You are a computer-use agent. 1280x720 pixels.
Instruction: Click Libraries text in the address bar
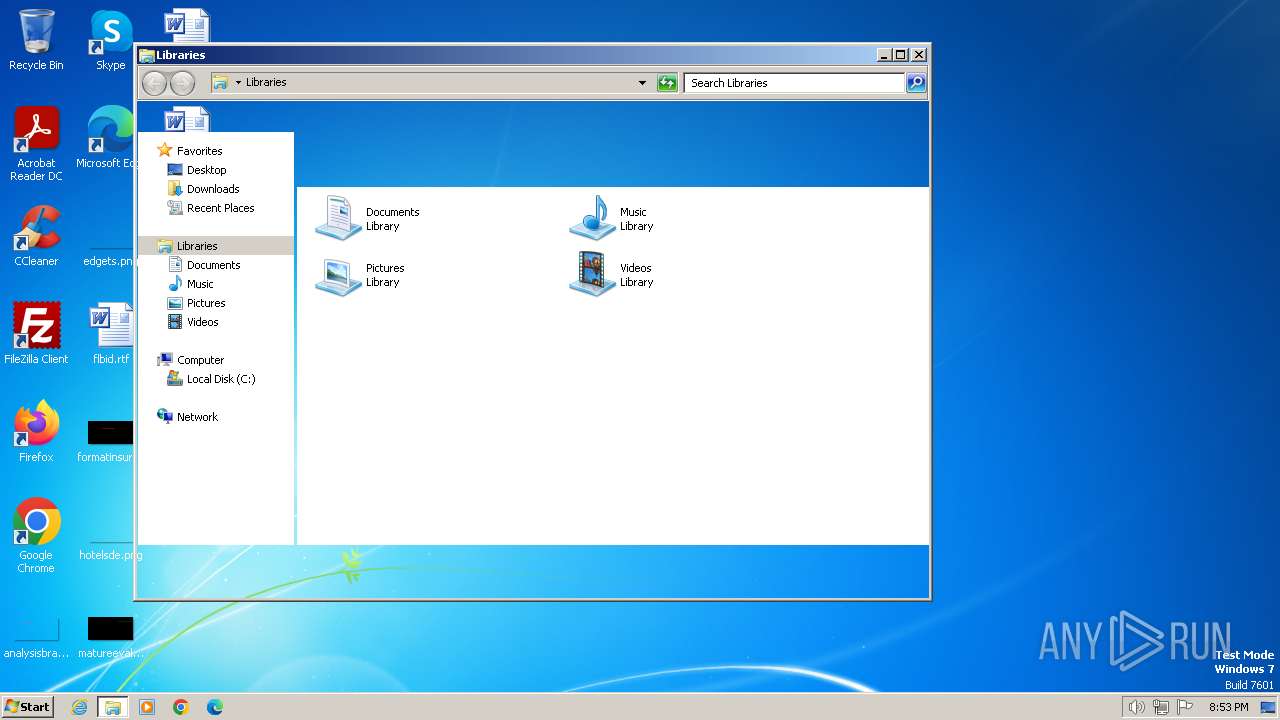click(x=266, y=83)
